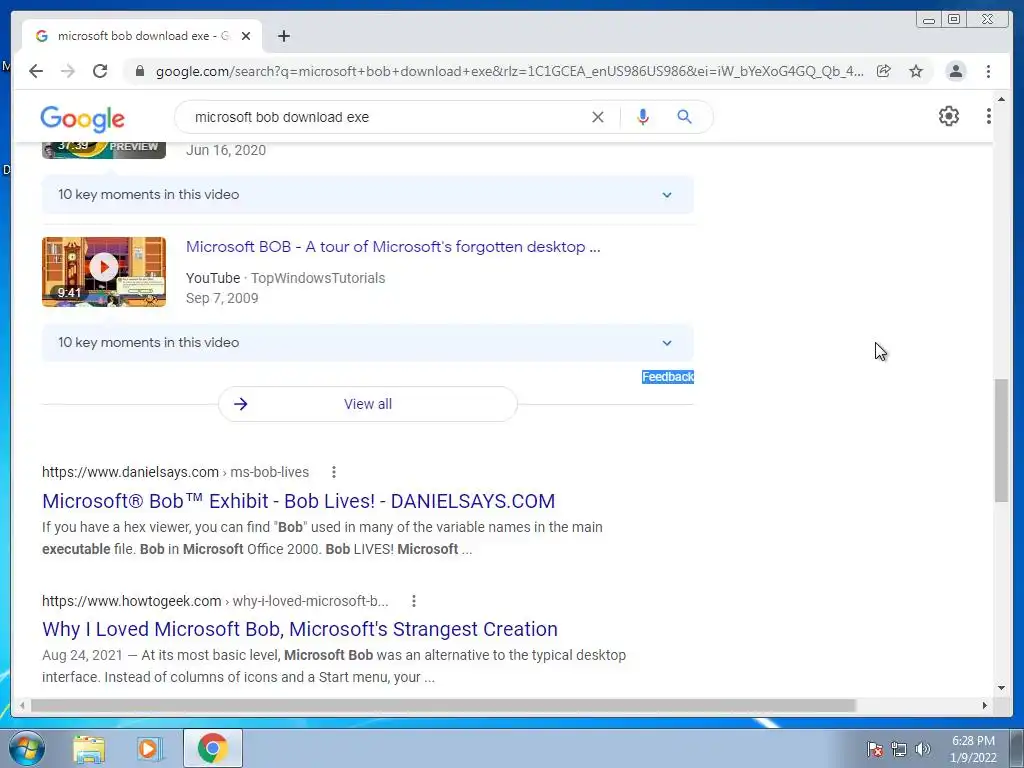Click the Feedback link
Image resolution: width=1024 pixels, height=768 pixels.
tap(667, 377)
